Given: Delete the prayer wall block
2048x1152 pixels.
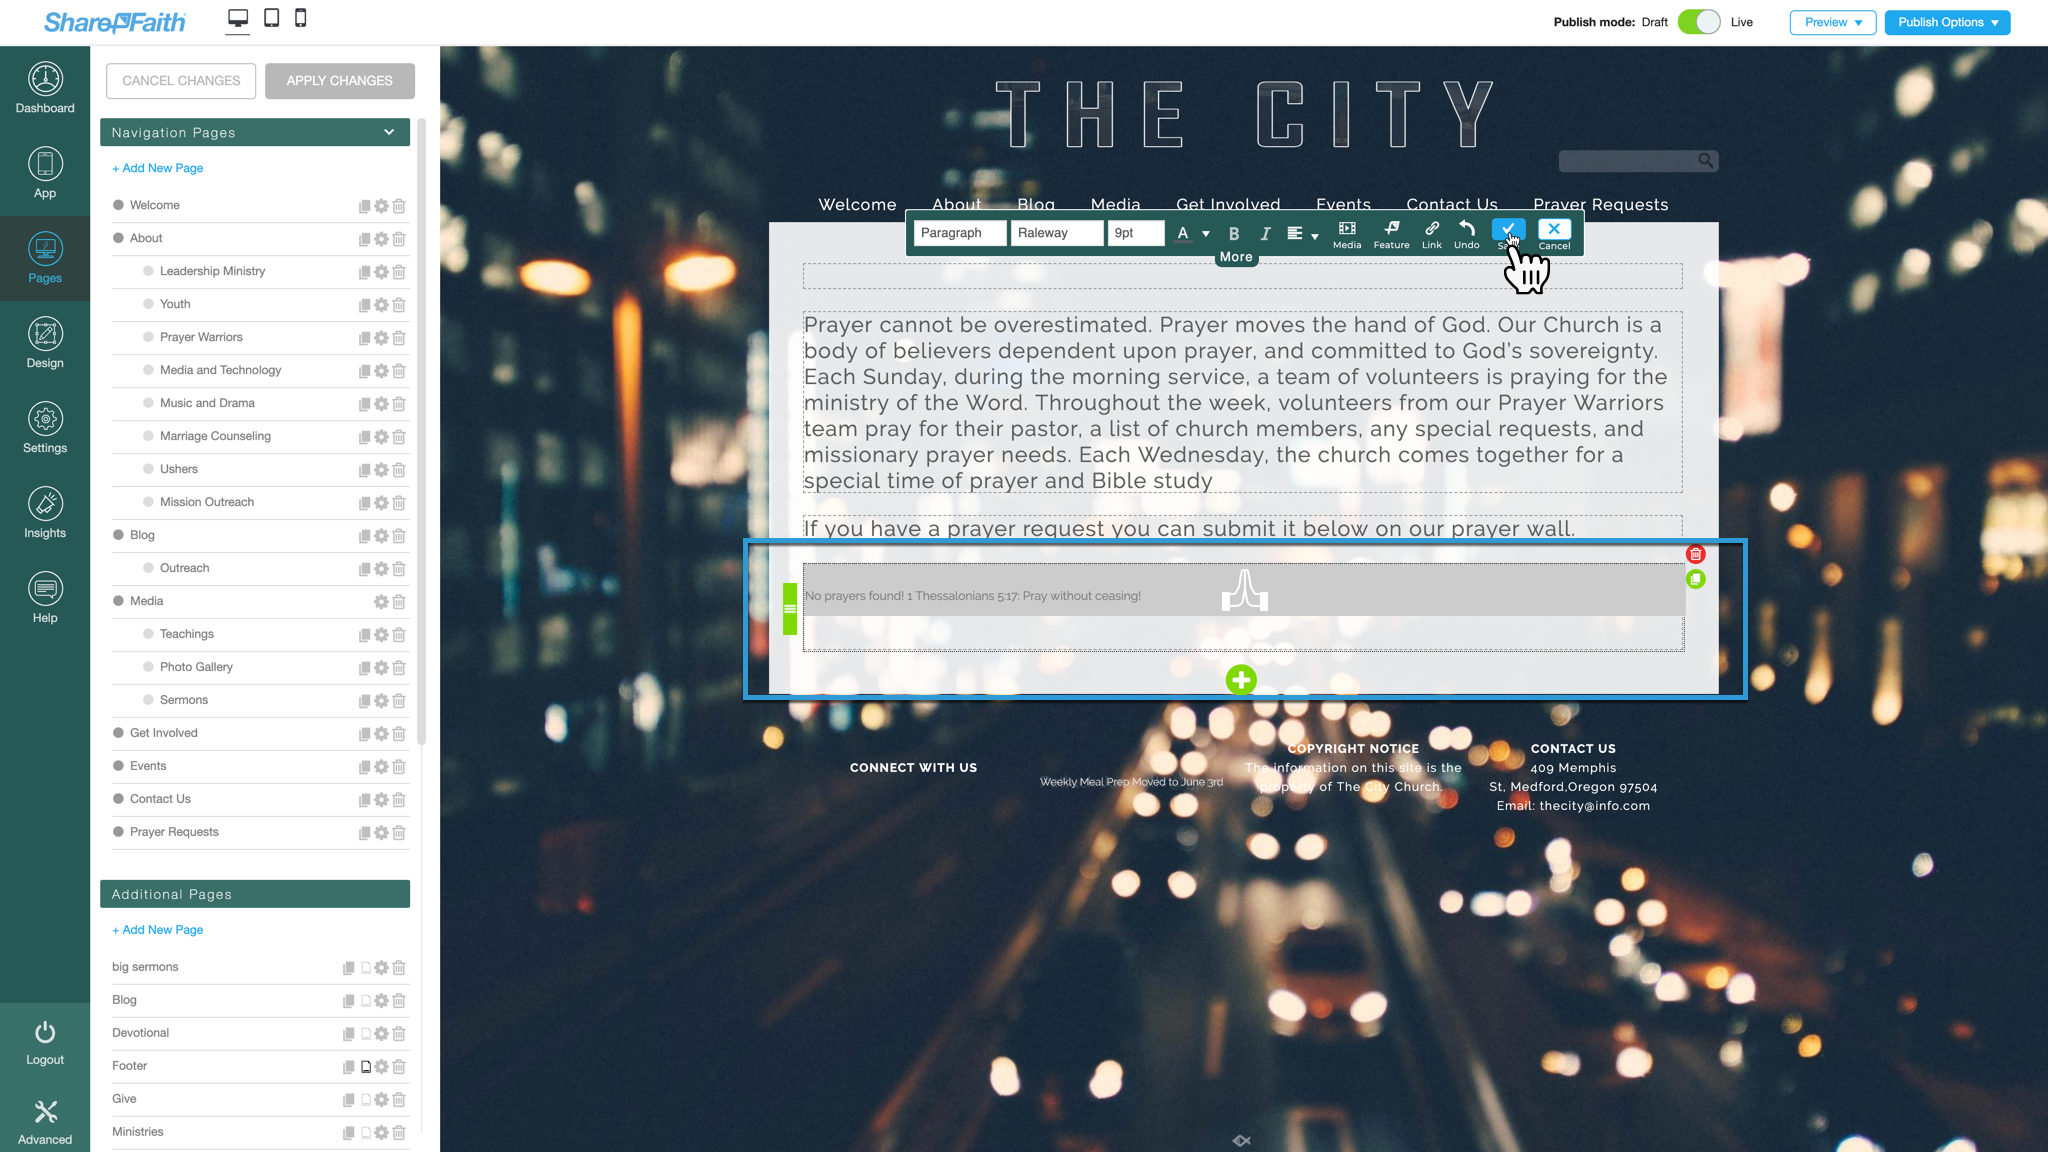Looking at the screenshot, I should pyautogui.click(x=1695, y=554).
